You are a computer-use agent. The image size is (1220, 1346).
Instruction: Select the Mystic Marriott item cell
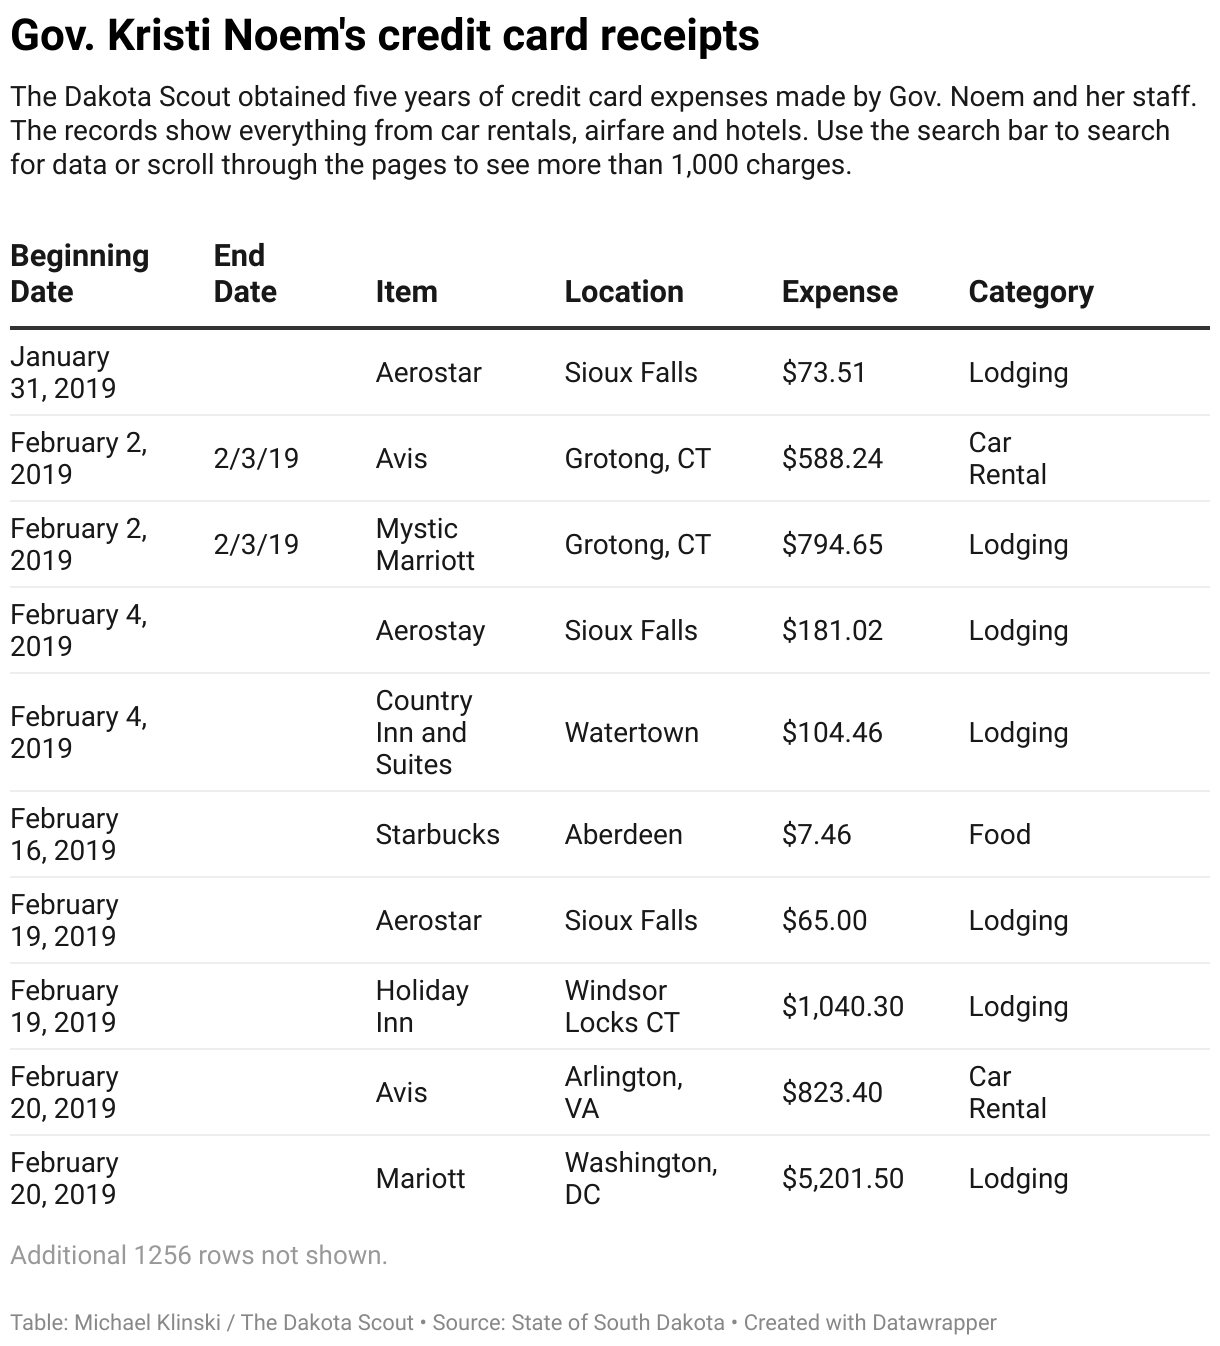point(425,544)
